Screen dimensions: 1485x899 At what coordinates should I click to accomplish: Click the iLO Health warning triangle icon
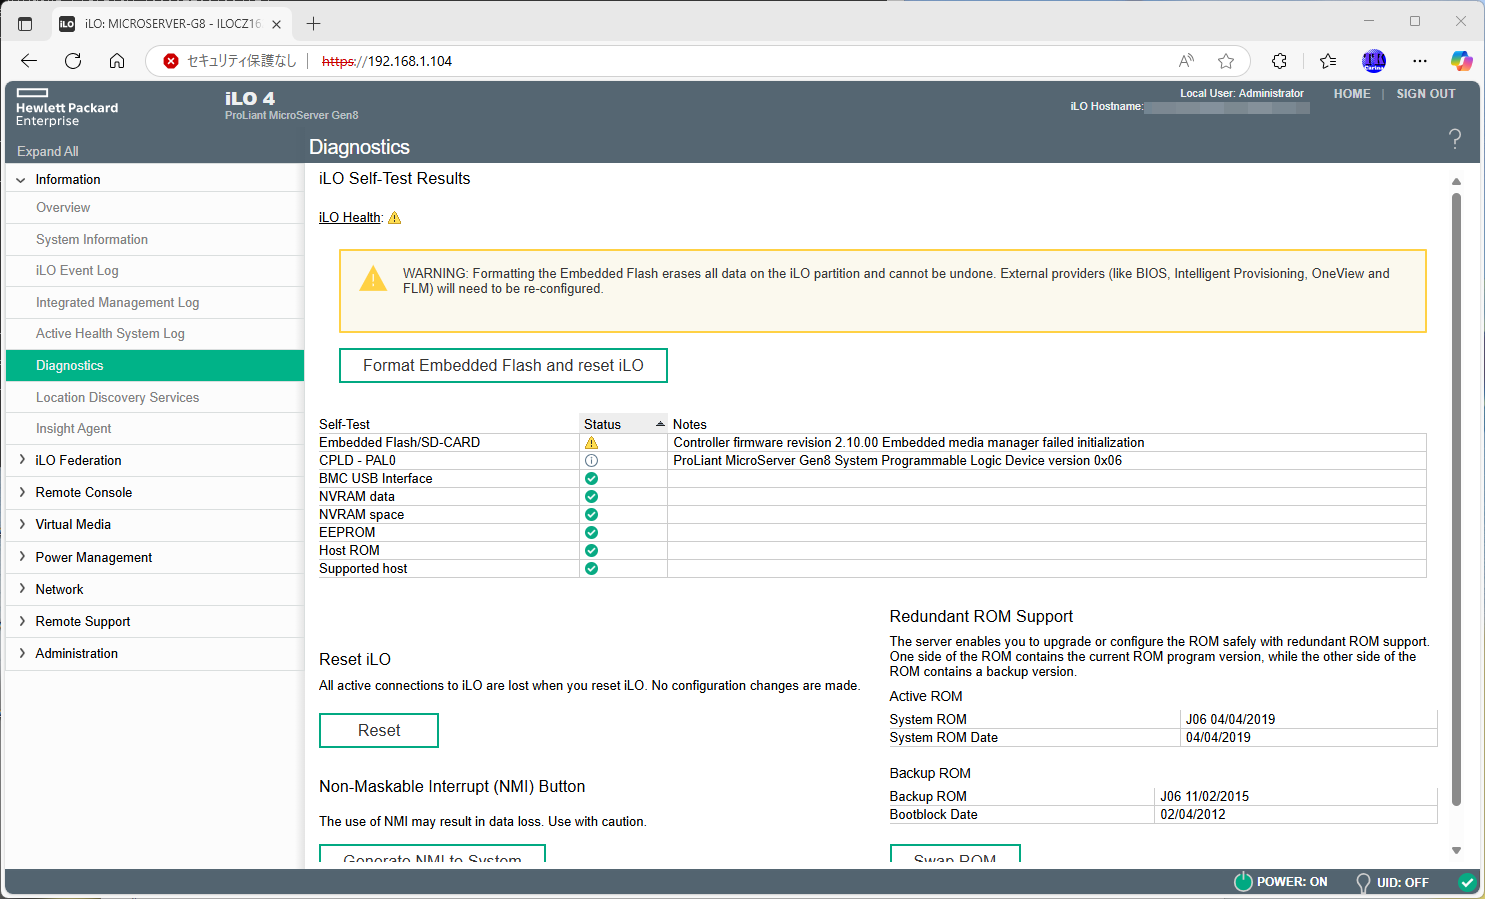(394, 218)
